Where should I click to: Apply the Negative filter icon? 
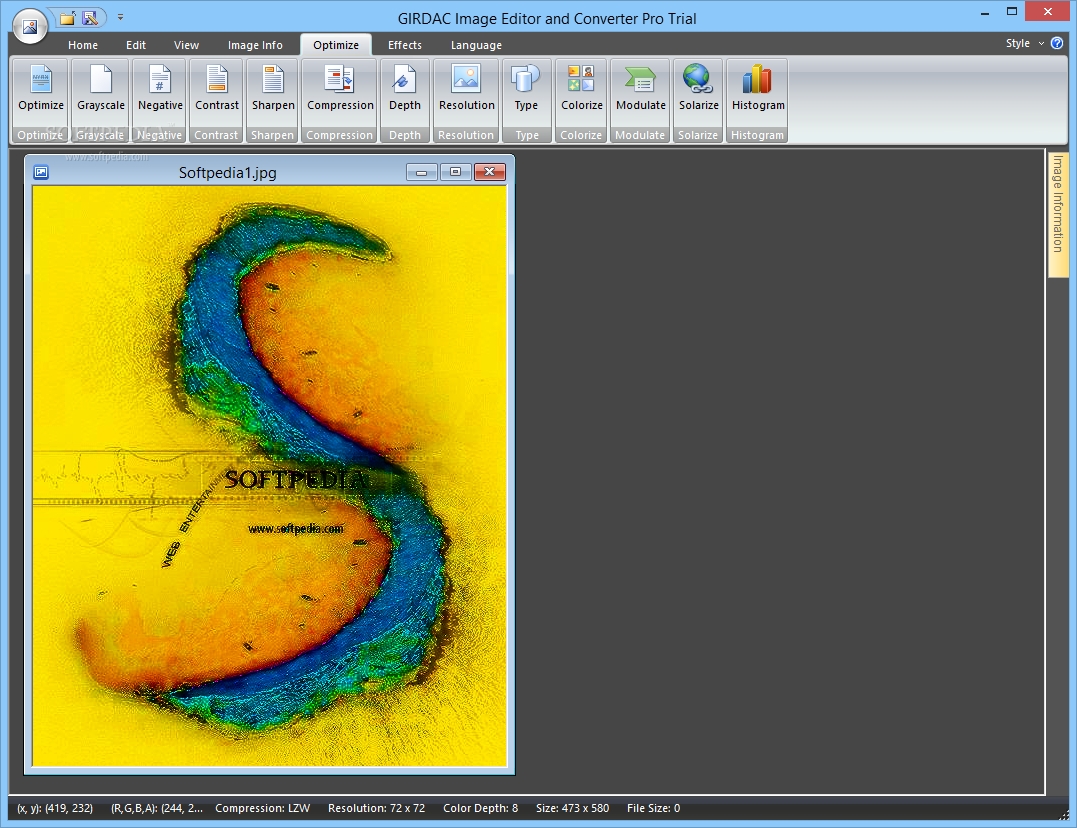click(x=159, y=88)
